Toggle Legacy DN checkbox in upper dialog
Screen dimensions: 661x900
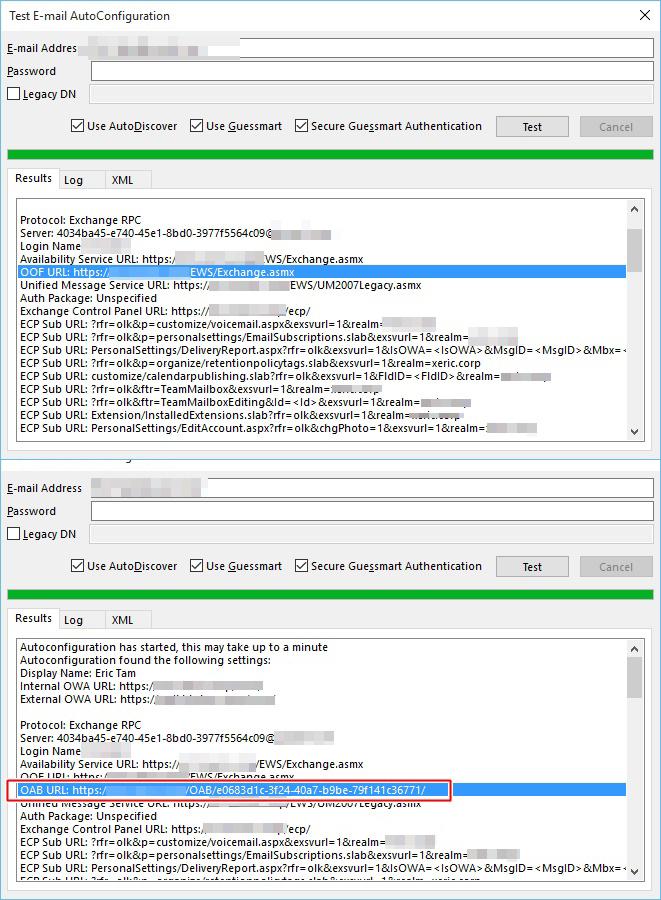pos(14,94)
